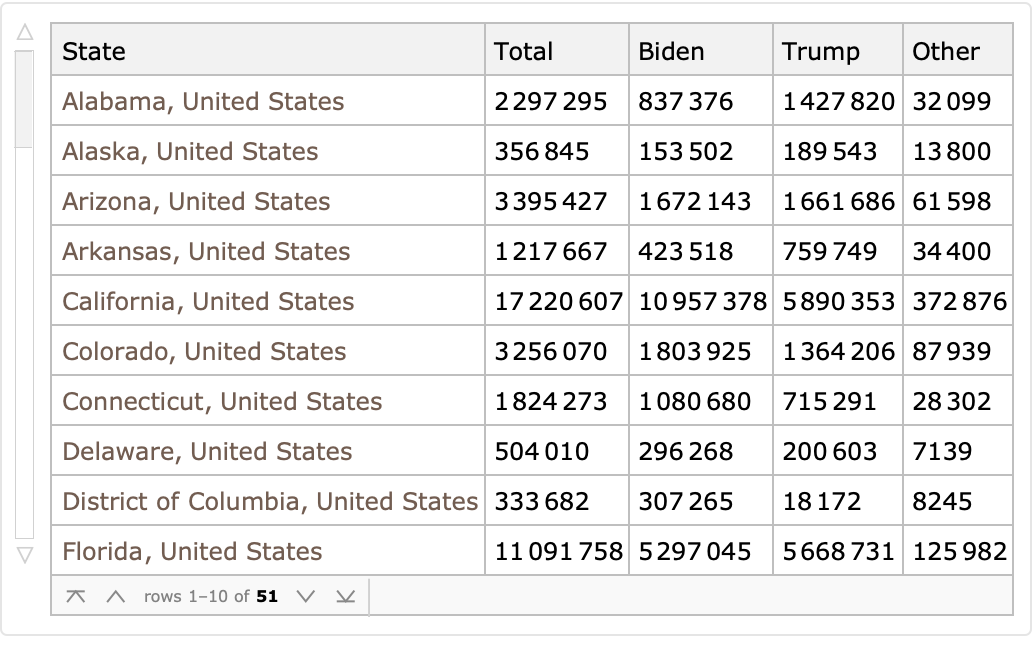The image size is (1034, 668).
Task: Jump to the first row icon
Action: point(75,597)
